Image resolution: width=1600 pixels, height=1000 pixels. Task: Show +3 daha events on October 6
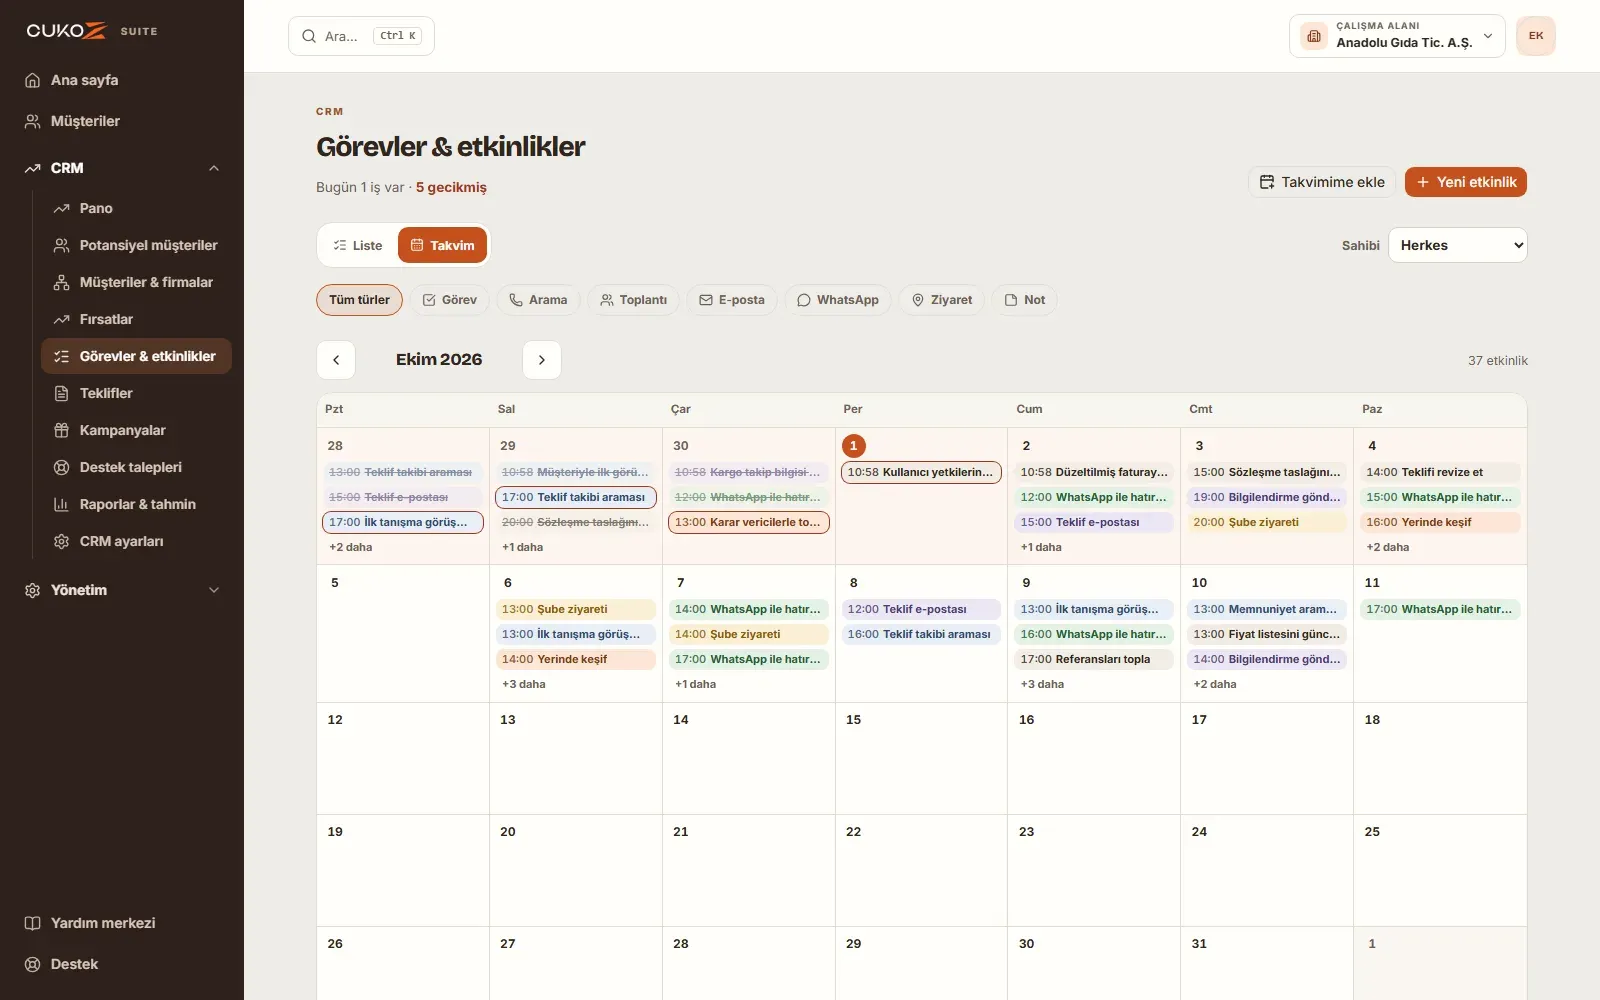click(x=524, y=684)
